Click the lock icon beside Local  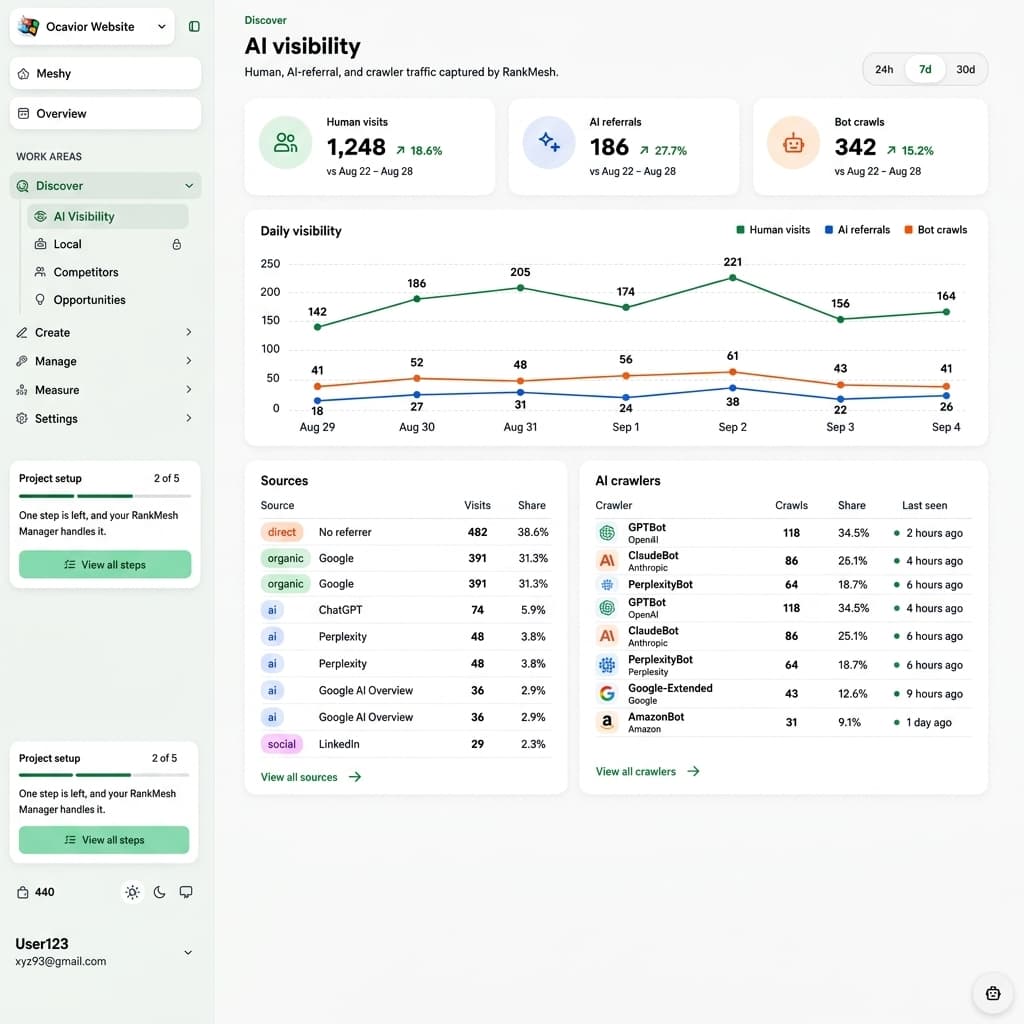pyautogui.click(x=176, y=244)
